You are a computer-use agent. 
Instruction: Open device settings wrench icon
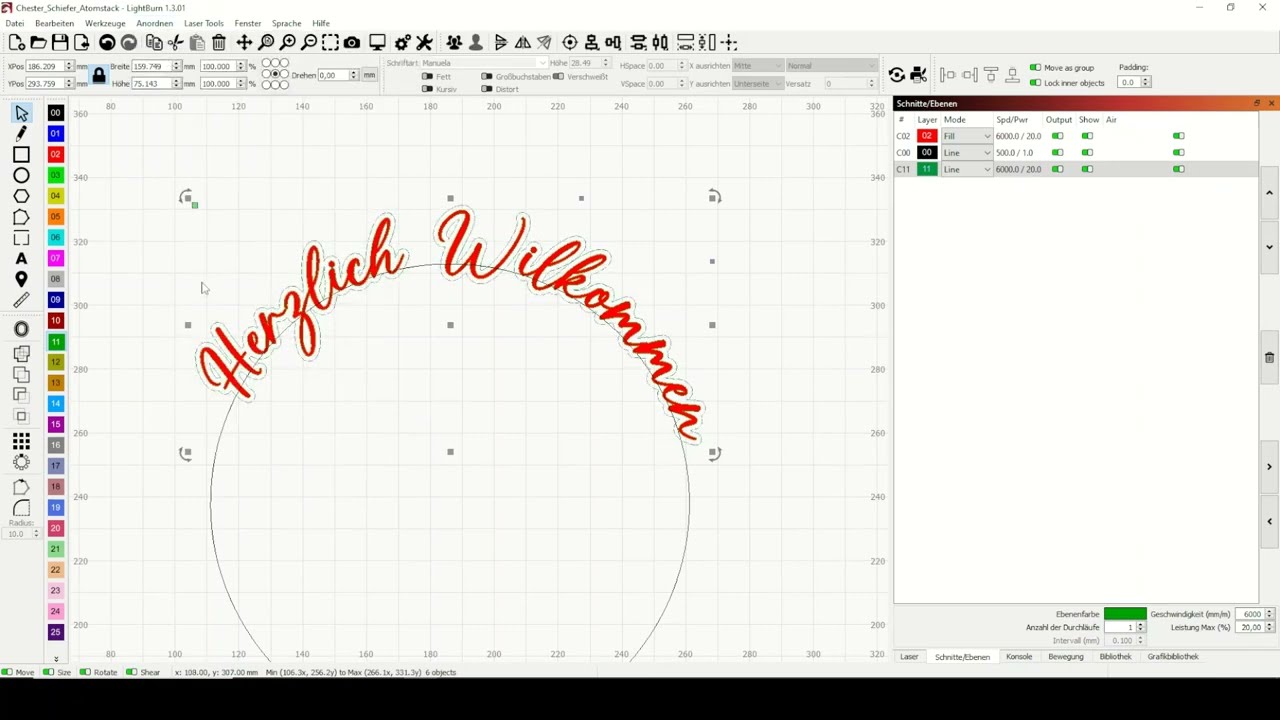[424, 42]
